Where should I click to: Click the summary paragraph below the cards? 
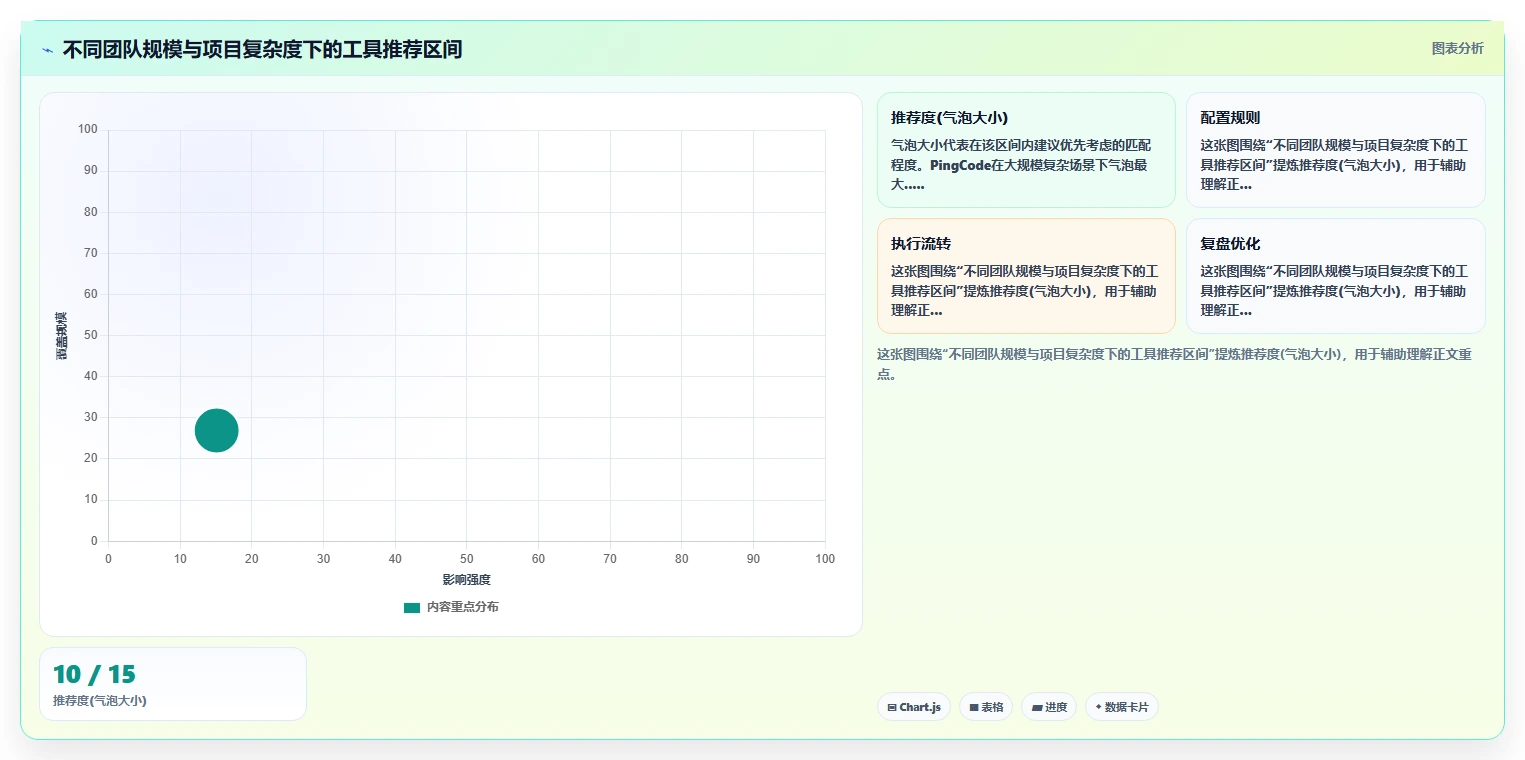click(x=1174, y=364)
